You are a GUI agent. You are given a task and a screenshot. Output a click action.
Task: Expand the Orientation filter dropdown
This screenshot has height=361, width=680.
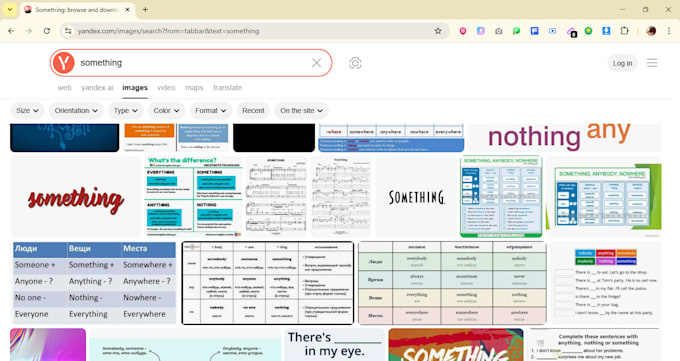pyautogui.click(x=76, y=111)
